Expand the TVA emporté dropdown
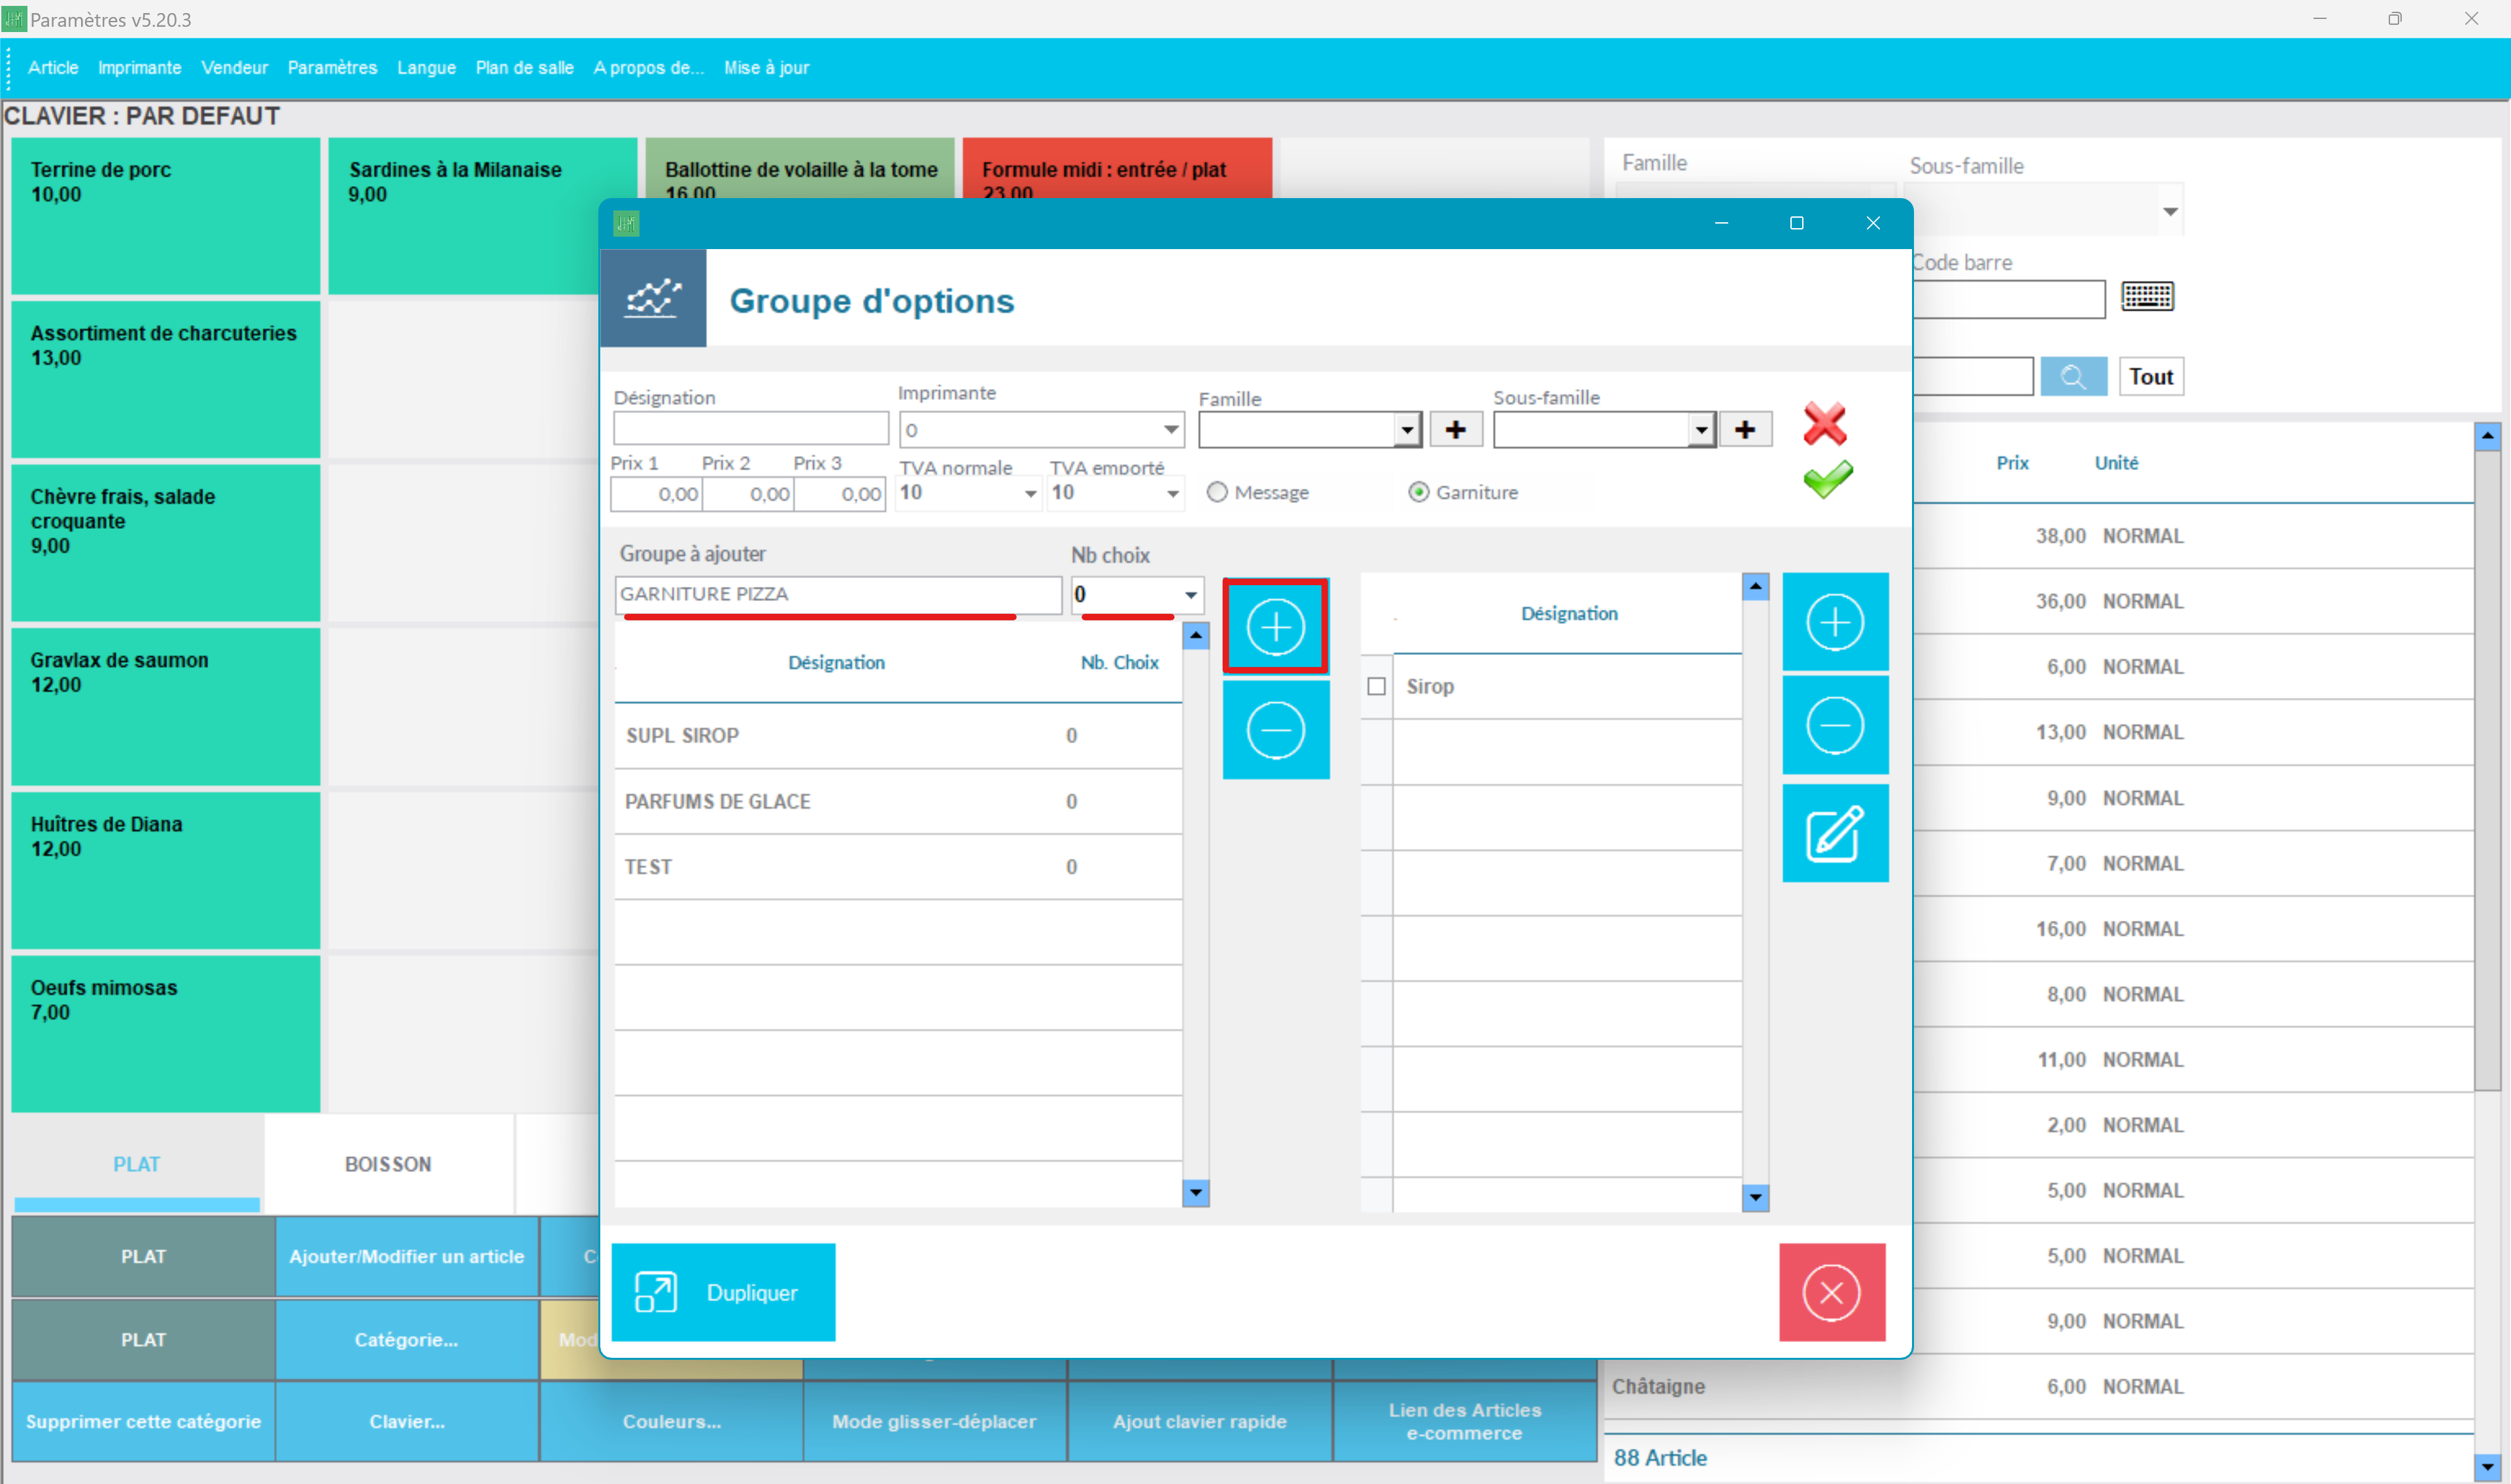The width and height of the screenshot is (2511, 1484). click(x=1172, y=494)
